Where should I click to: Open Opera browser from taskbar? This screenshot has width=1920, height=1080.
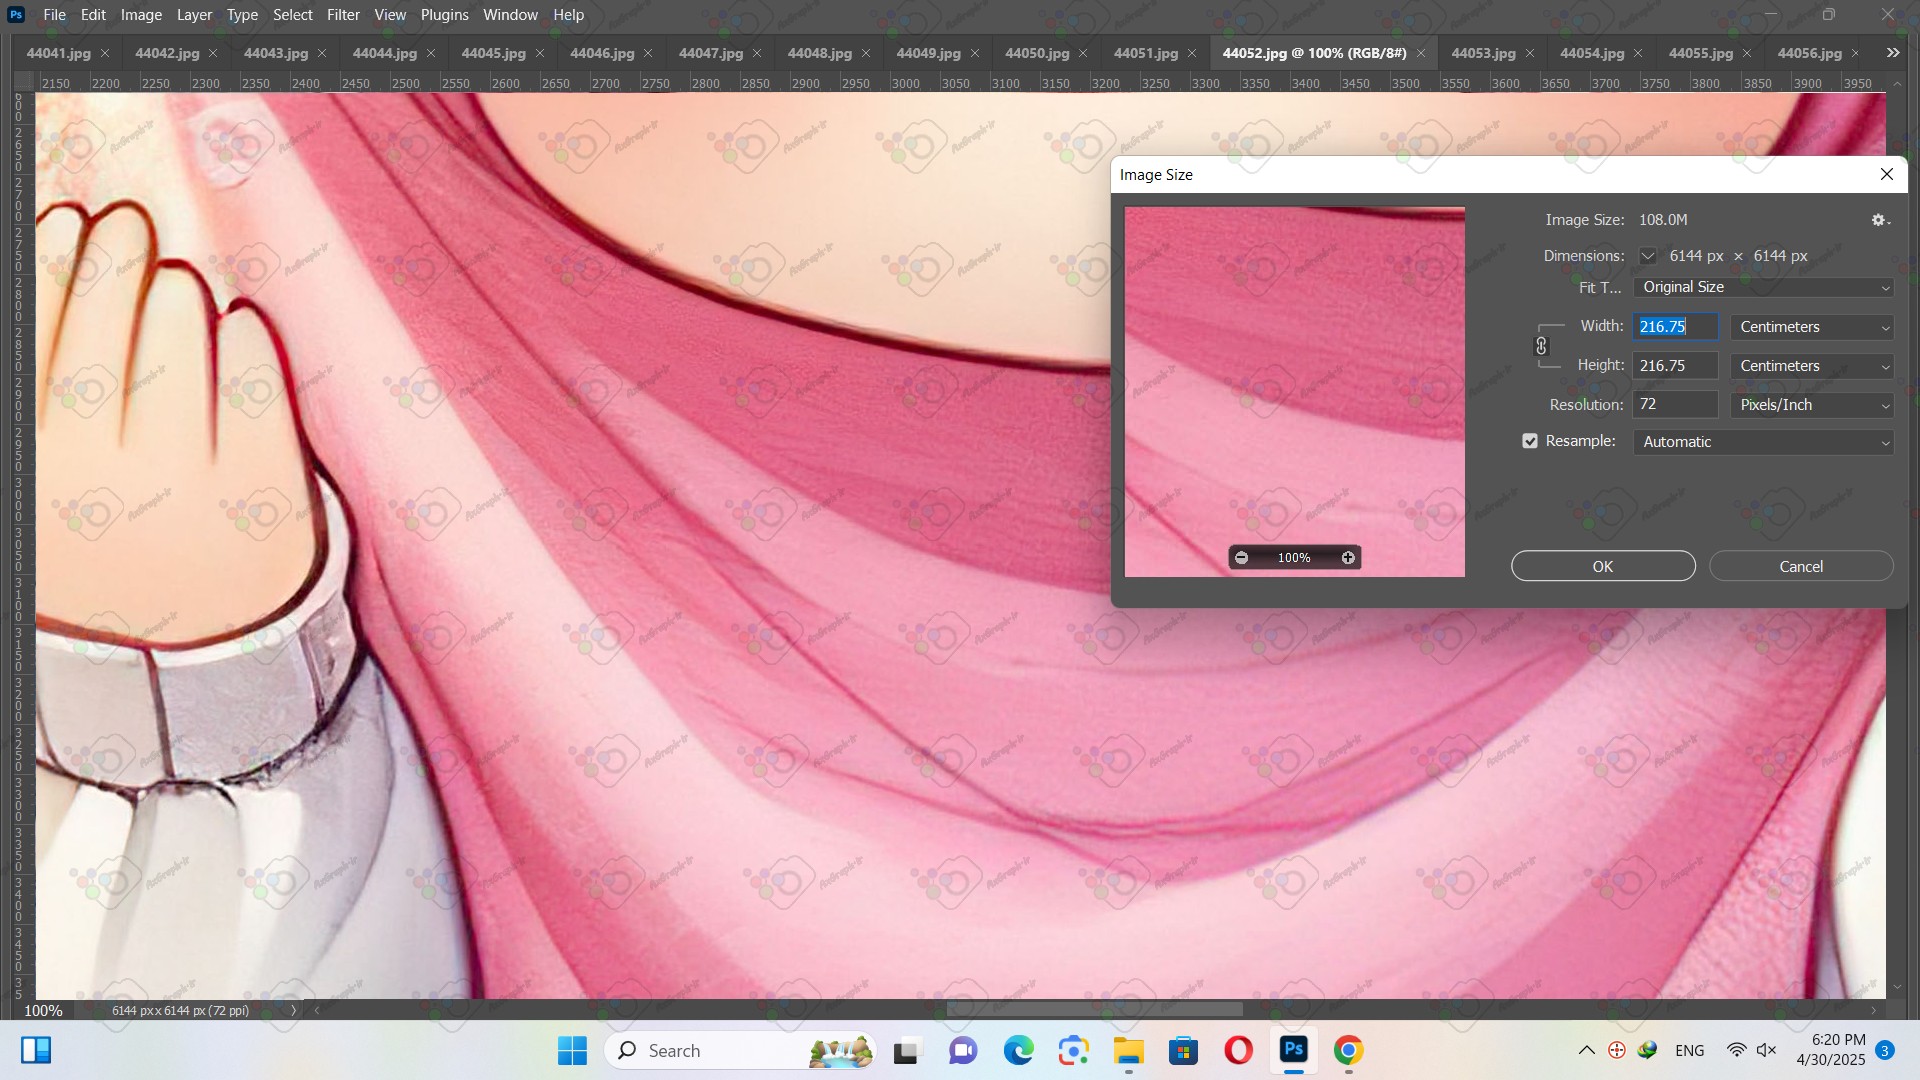tap(1238, 1050)
